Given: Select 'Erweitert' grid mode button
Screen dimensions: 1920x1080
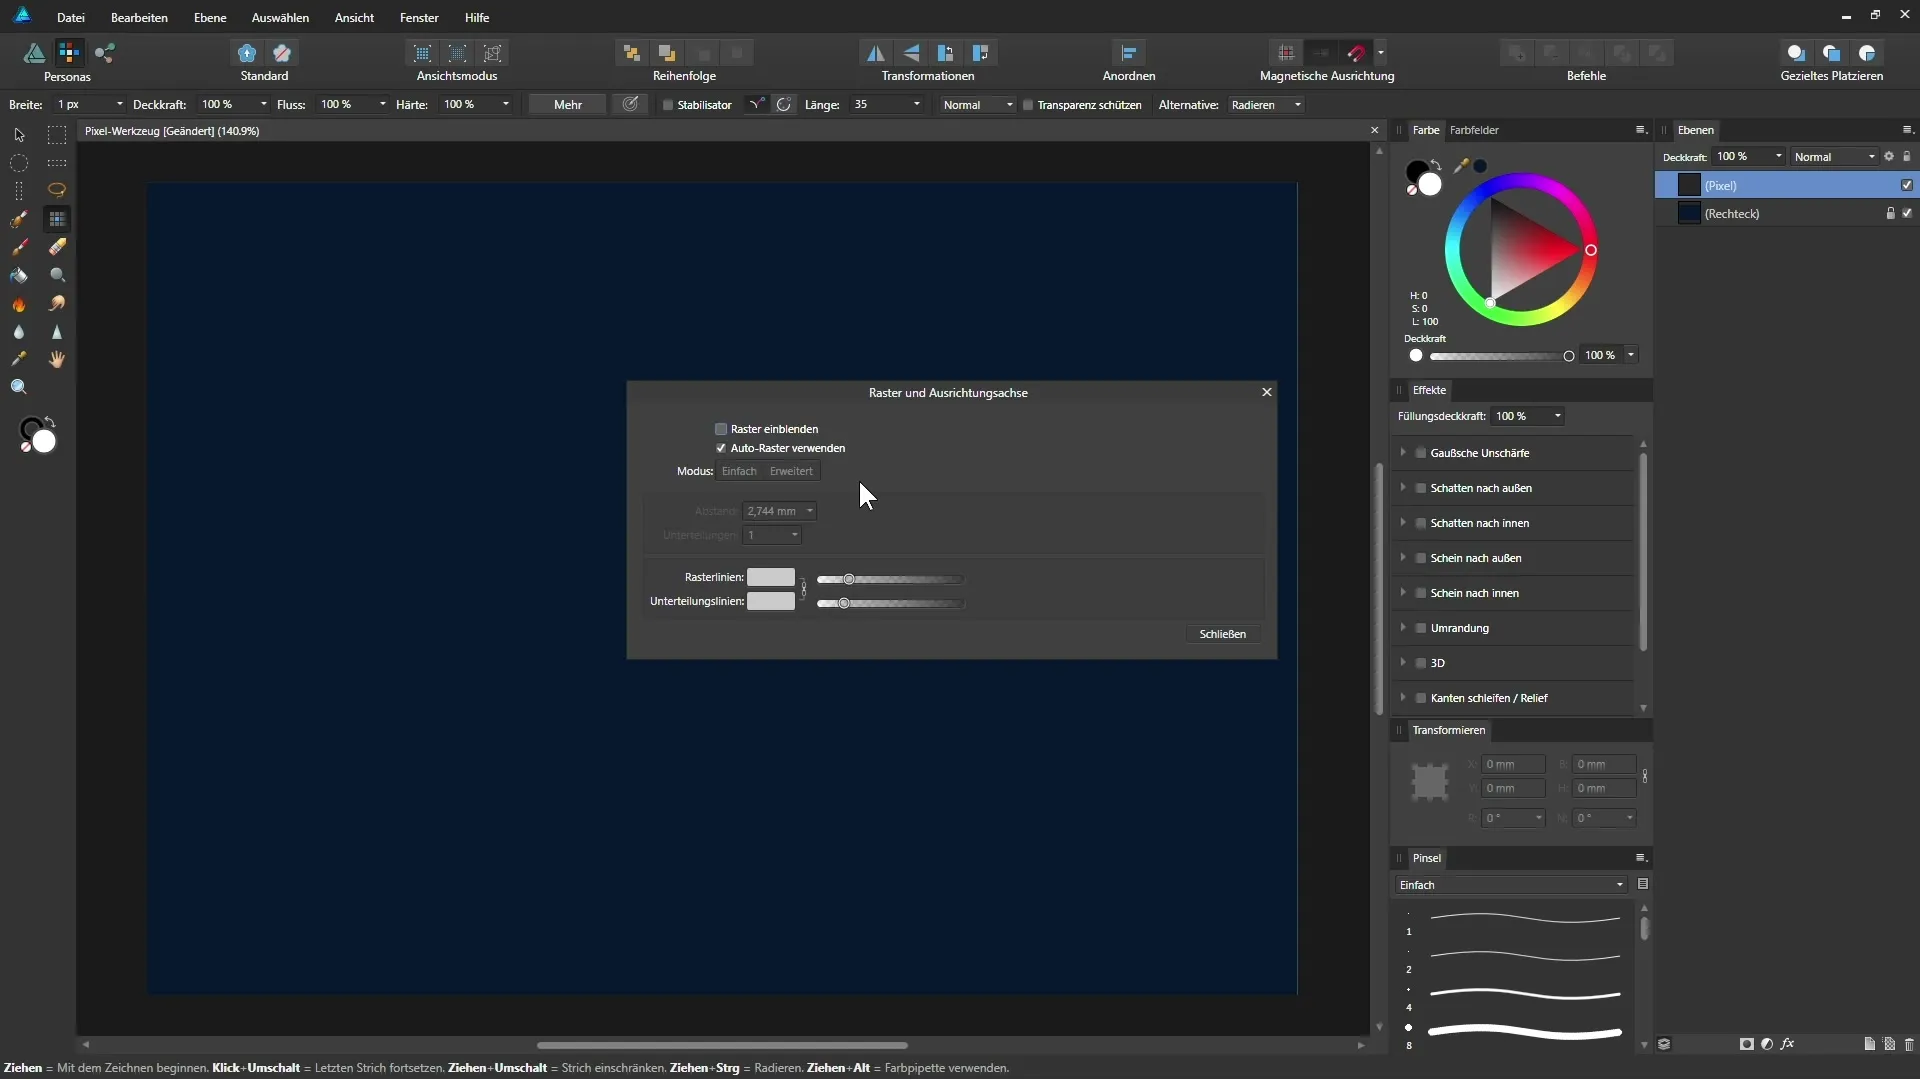Looking at the screenshot, I should (791, 471).
